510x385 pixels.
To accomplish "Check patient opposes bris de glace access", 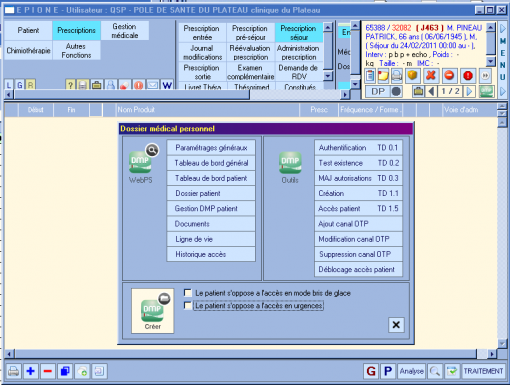I will pyautogui.click(x=188, y=293).
